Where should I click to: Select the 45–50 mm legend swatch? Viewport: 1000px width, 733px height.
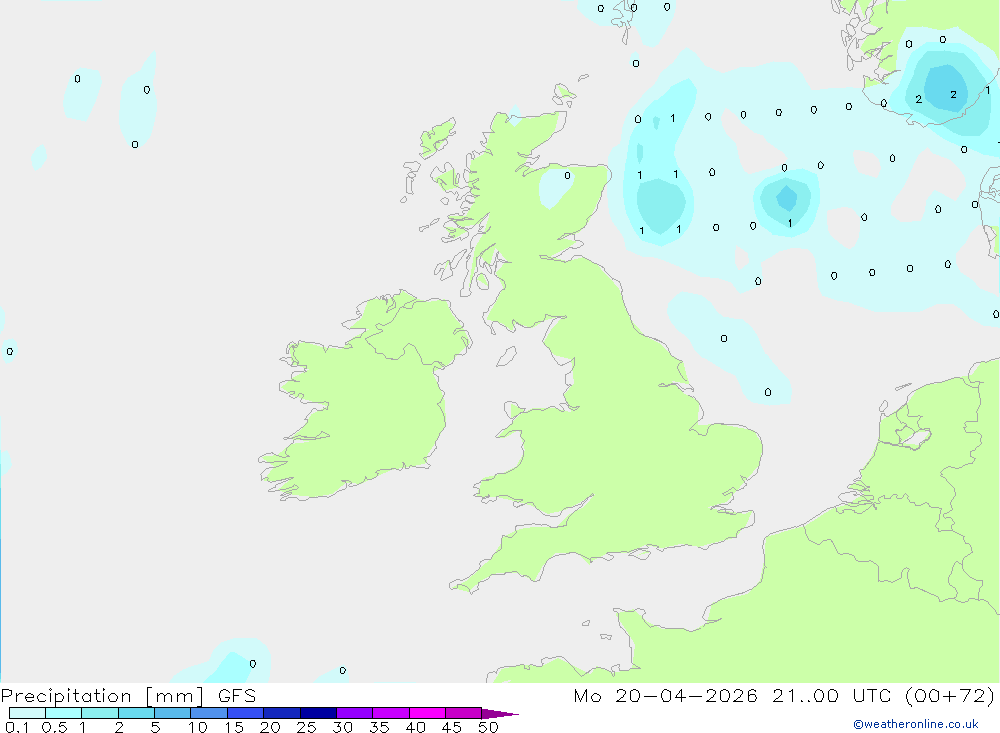[464, 713]
